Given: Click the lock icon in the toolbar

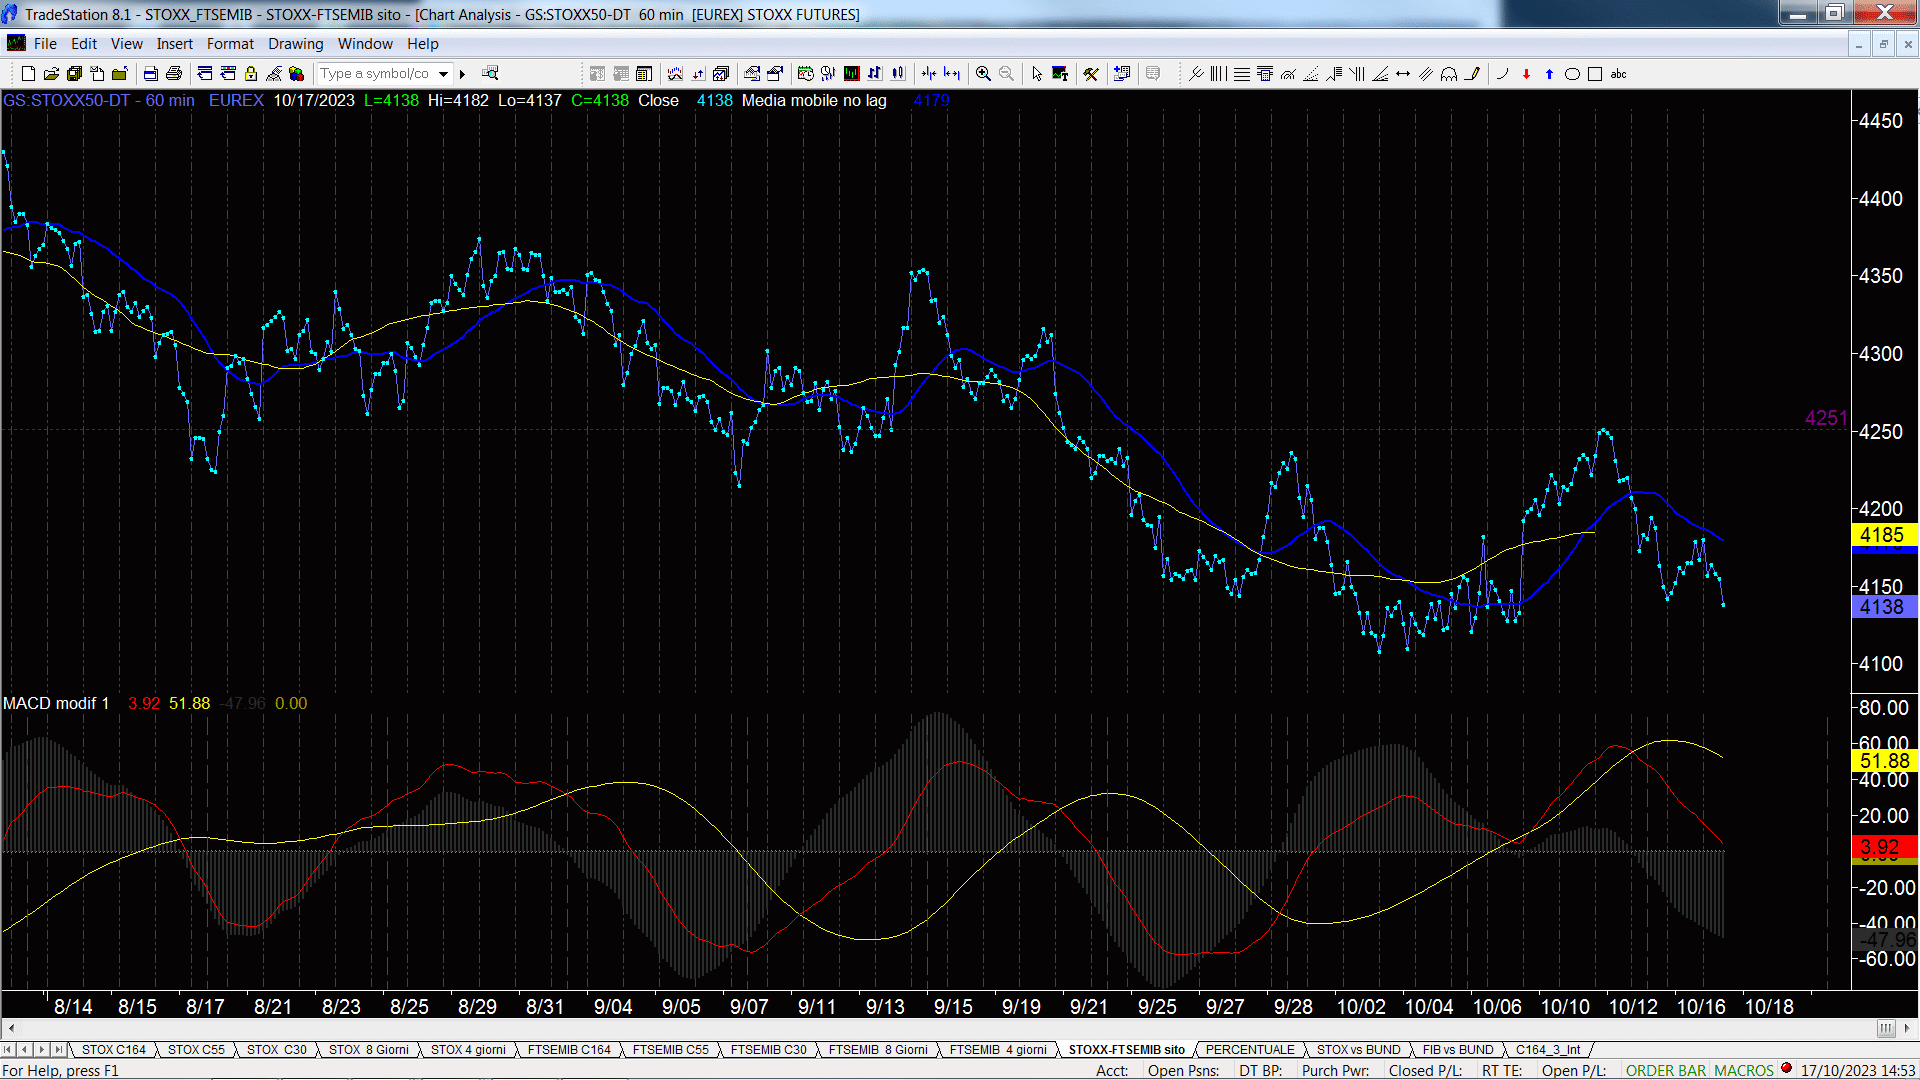Looking at the screenshot, I should [250, 73].
